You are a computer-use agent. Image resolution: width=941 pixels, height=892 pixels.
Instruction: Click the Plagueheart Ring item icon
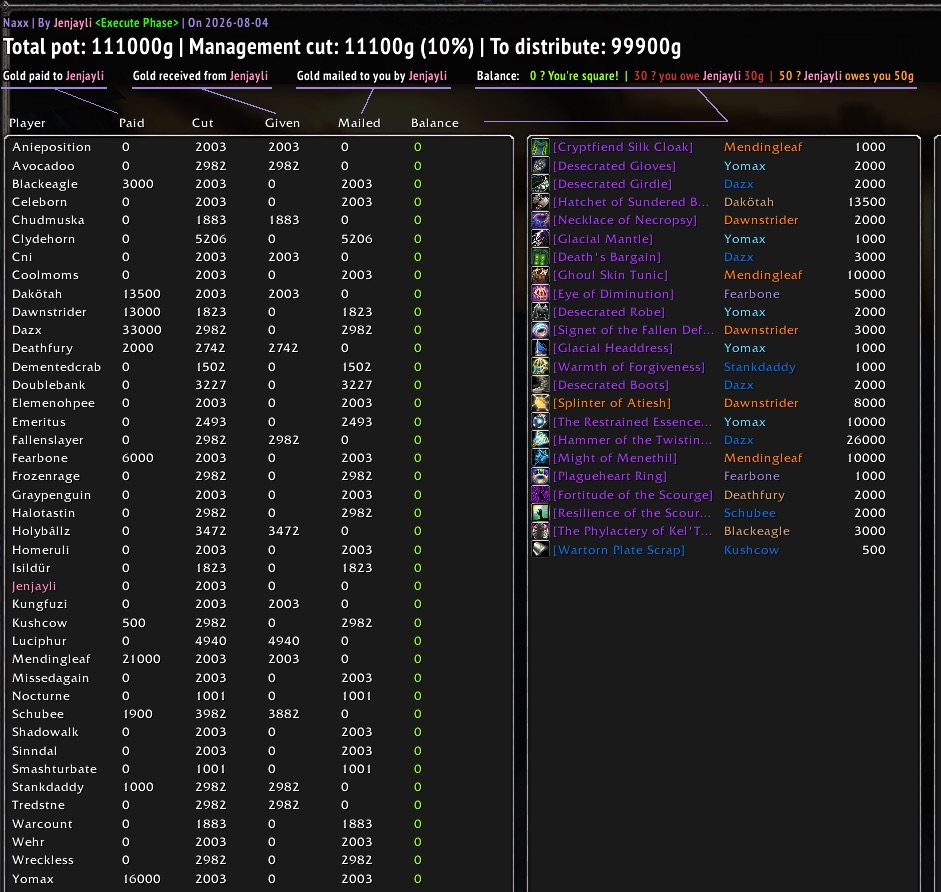[540, 476]
